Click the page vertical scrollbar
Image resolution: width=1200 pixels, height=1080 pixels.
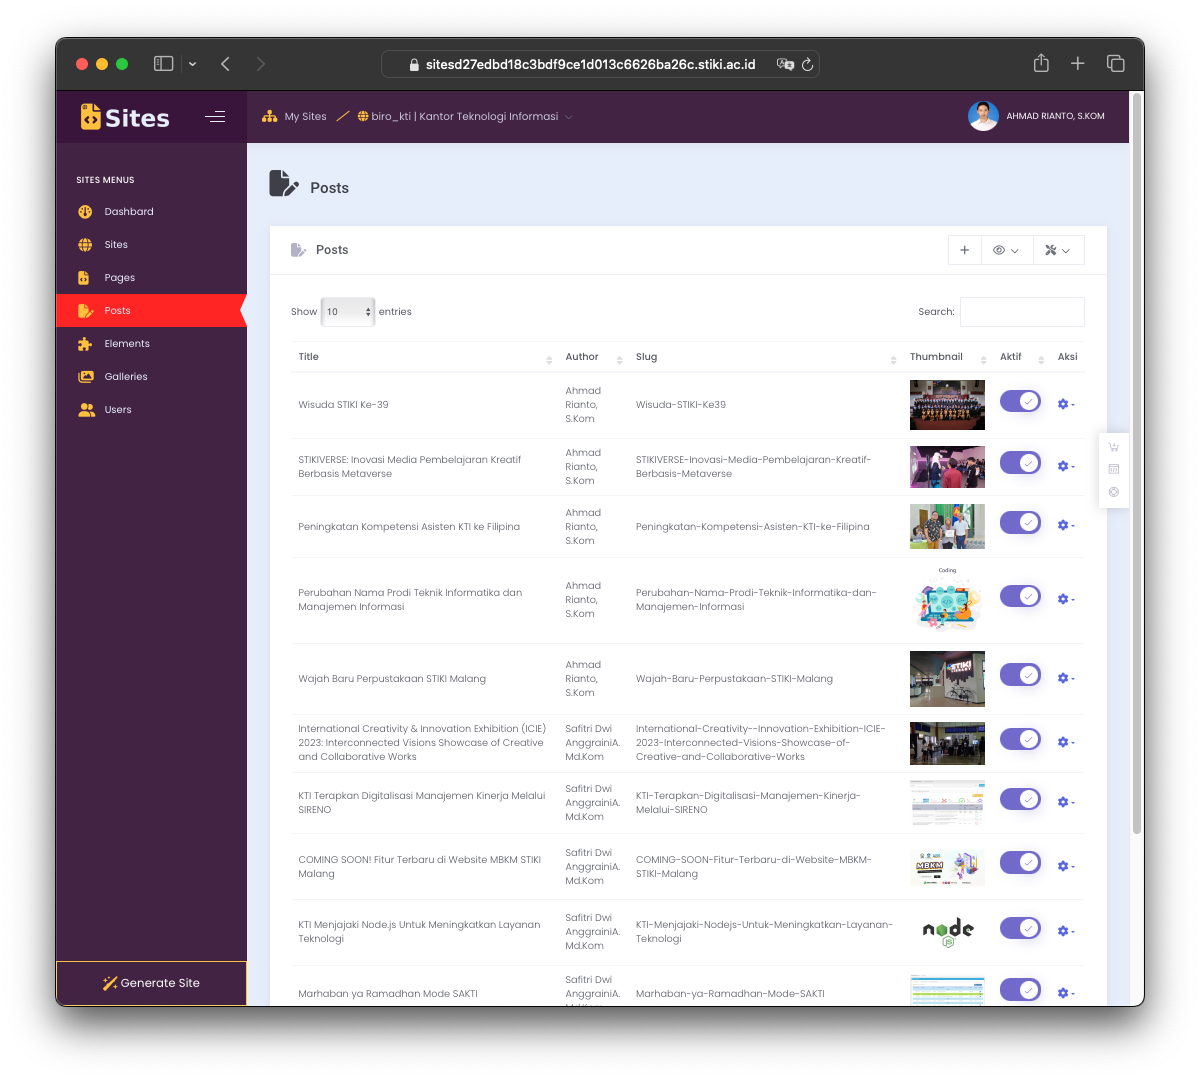pos(1136,460)
